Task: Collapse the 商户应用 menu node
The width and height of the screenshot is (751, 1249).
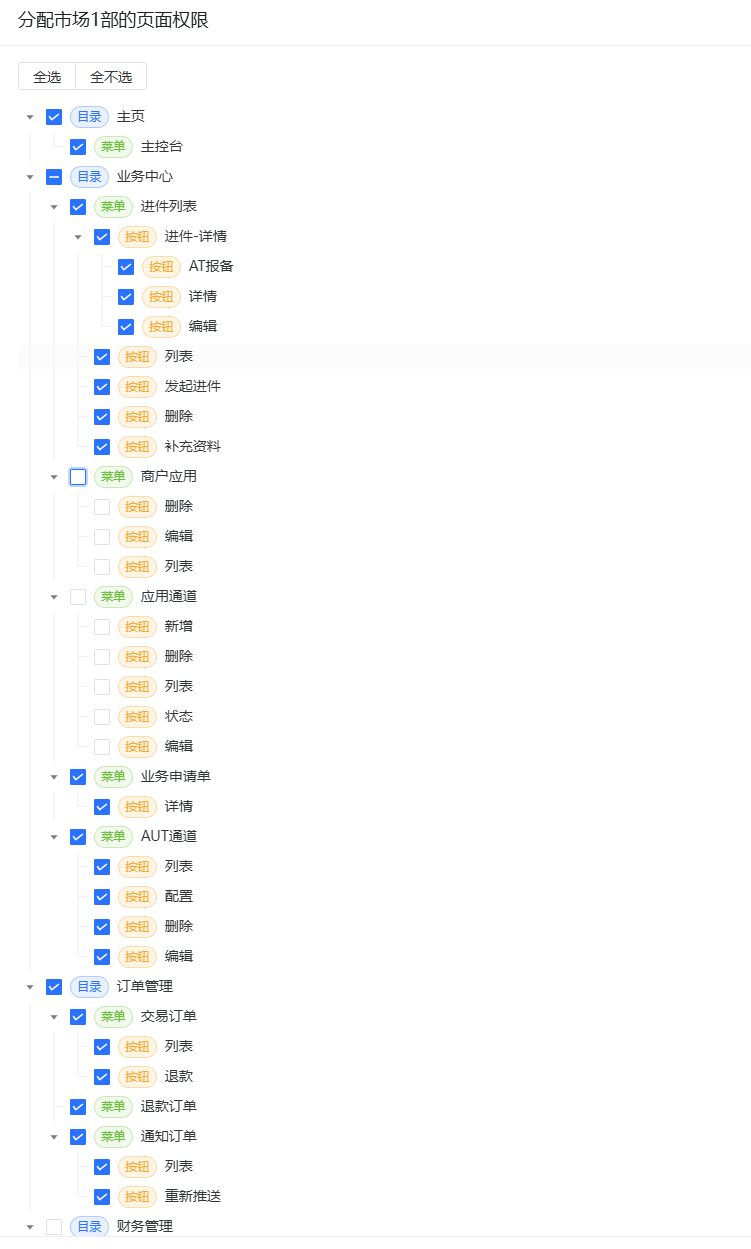Action: point(54,477)
